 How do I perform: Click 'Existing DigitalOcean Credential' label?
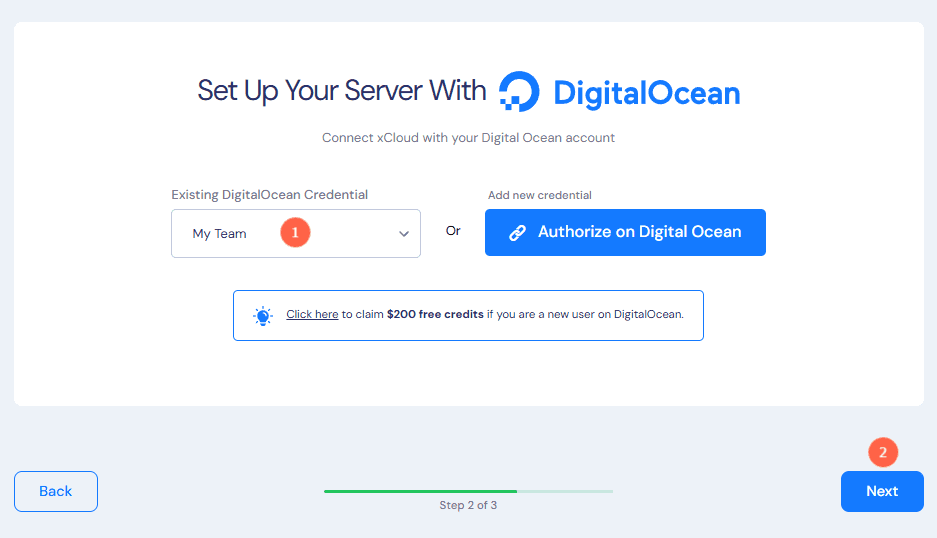coord(270,195)
